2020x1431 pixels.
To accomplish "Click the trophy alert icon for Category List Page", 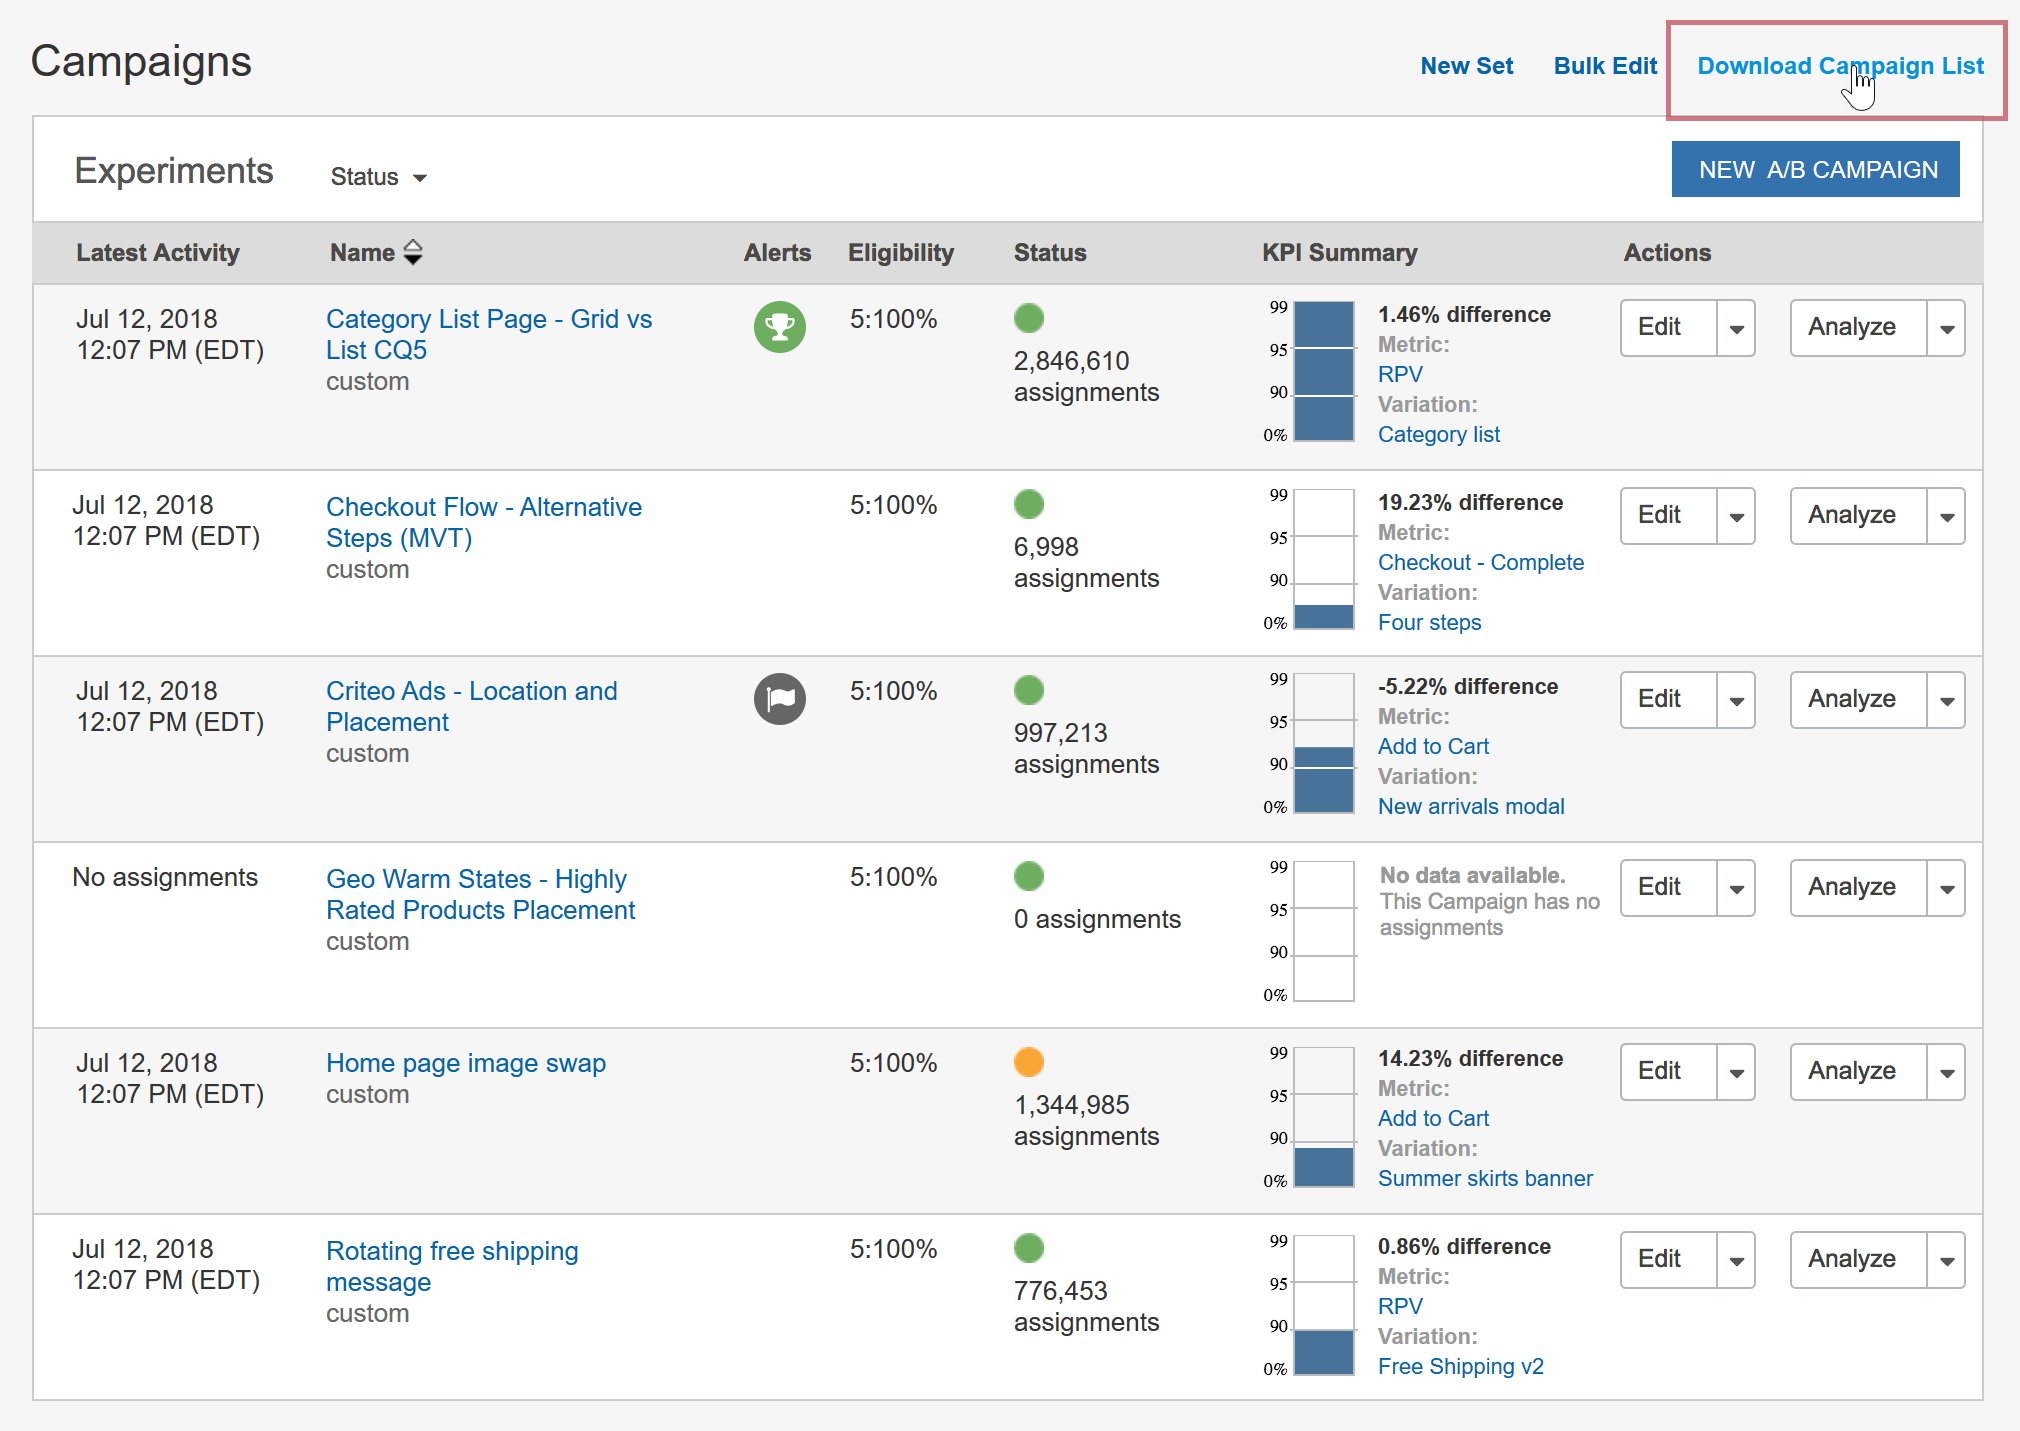I will [779, 327].
